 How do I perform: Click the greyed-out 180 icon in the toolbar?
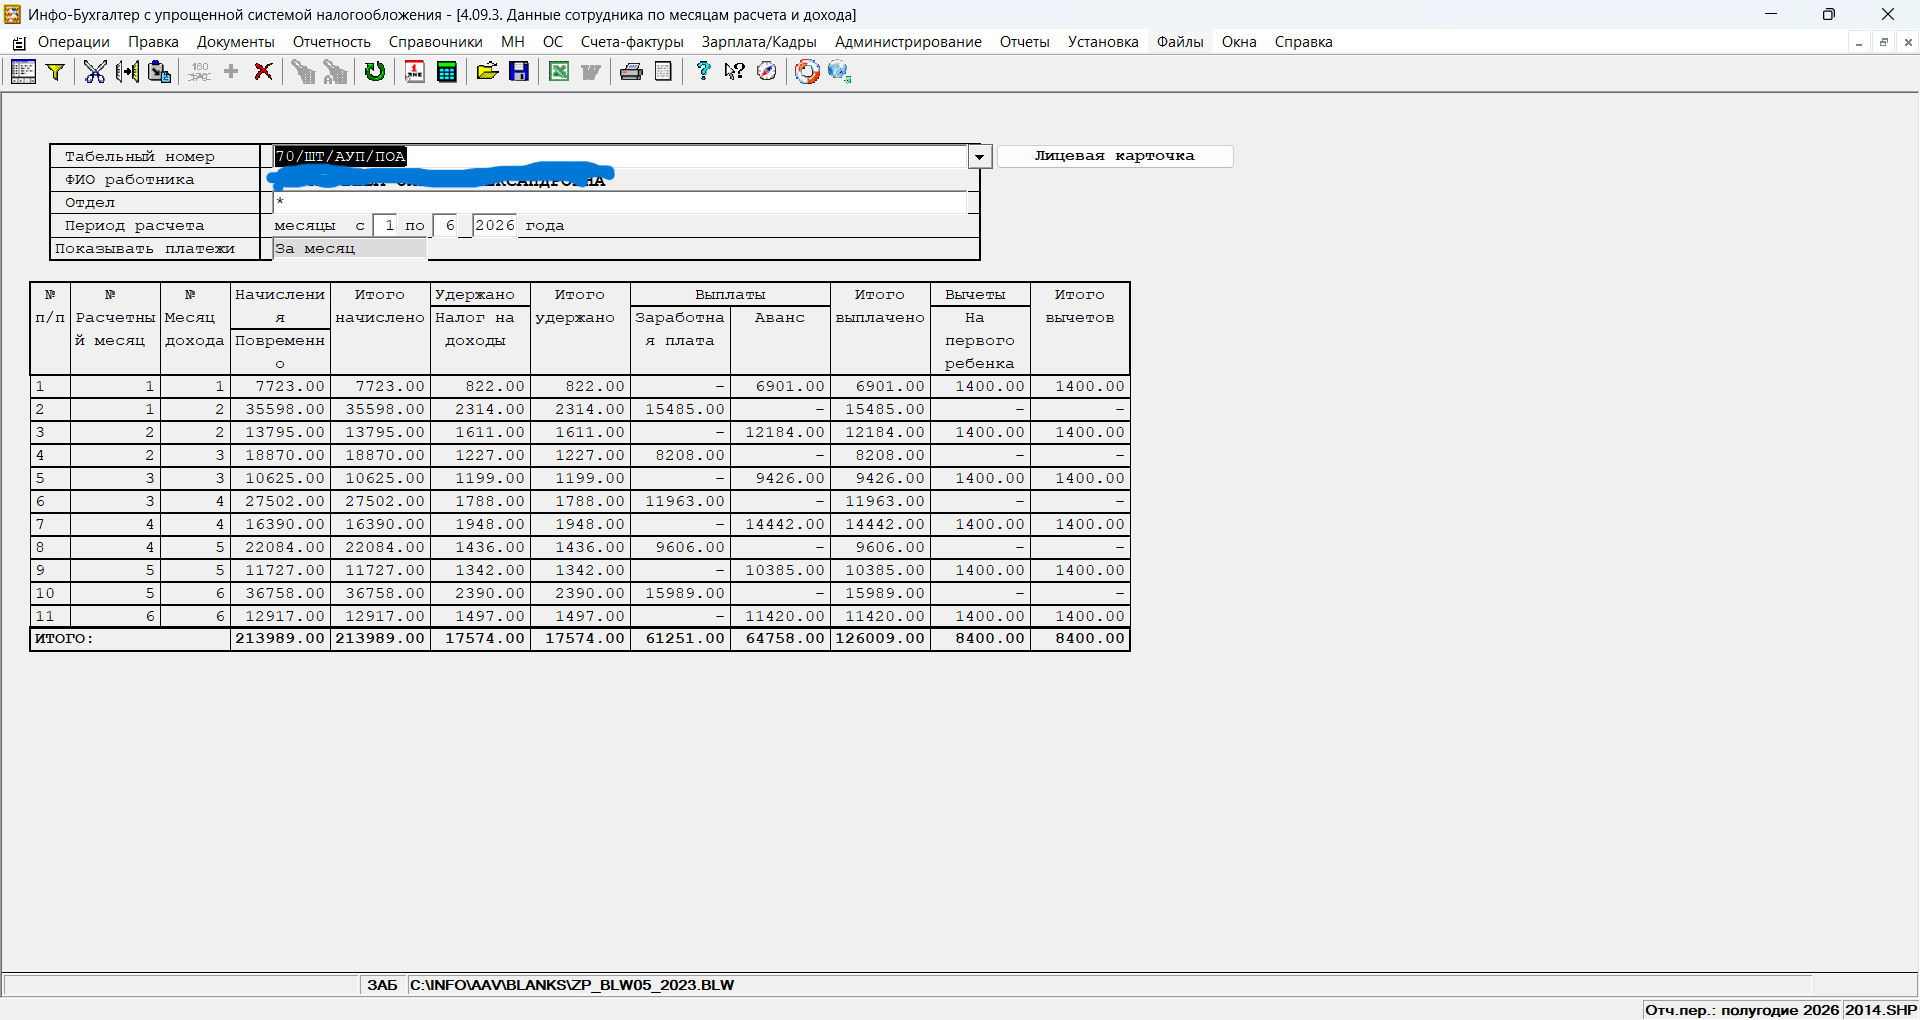199,71
